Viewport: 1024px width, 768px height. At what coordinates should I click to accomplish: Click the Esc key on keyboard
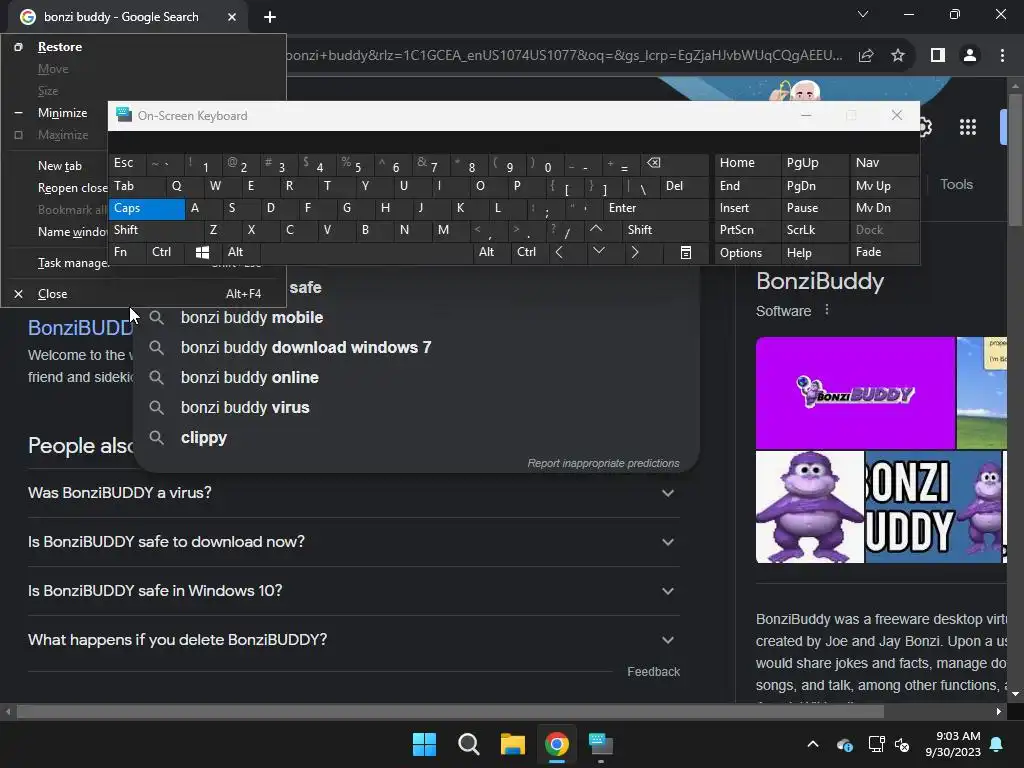tap(127, 163)
